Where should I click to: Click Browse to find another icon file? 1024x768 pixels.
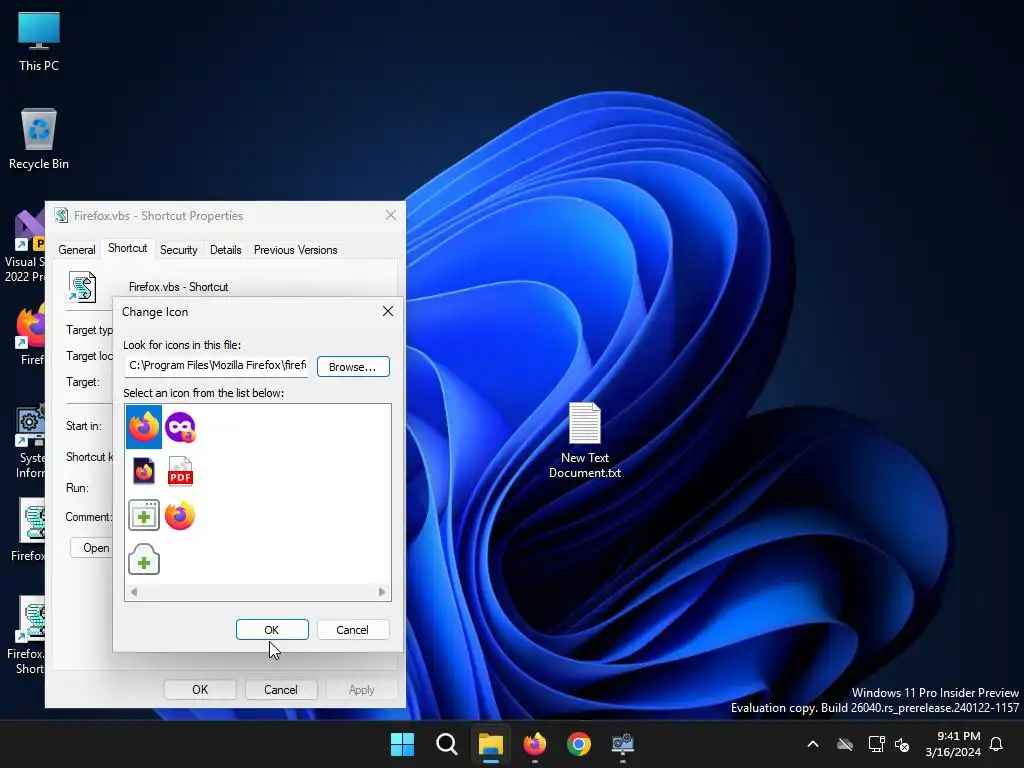(353, 366)
